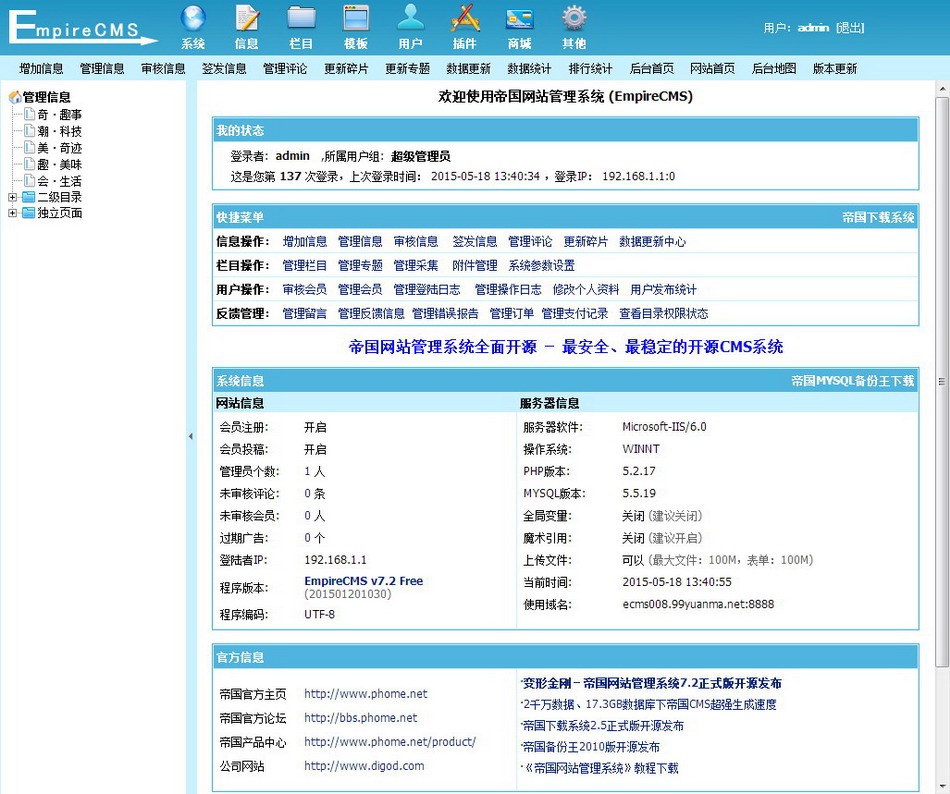Open 数据更新中心 in the quick menu
This screenshot has height=794, width=950.
(653, 242)
